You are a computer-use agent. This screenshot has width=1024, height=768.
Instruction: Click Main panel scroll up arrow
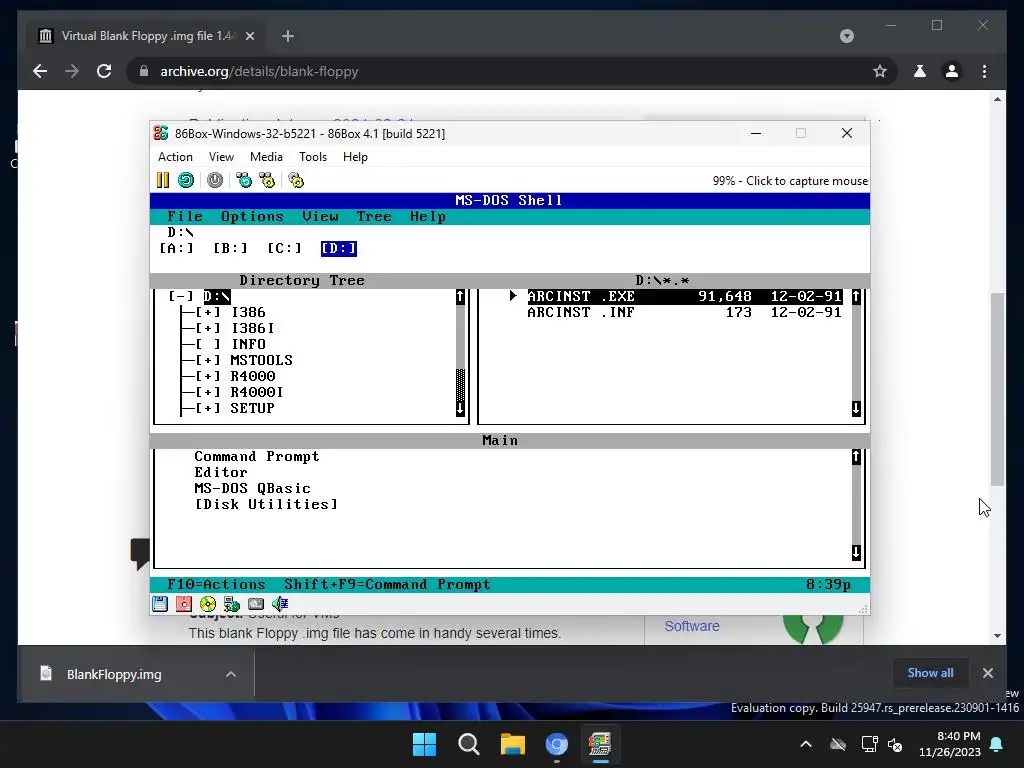[856, 456]
